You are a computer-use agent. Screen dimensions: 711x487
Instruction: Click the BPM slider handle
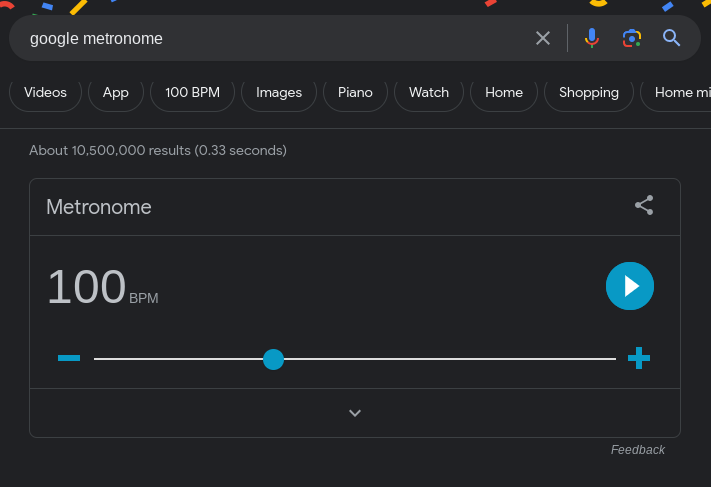click(273, 359)
